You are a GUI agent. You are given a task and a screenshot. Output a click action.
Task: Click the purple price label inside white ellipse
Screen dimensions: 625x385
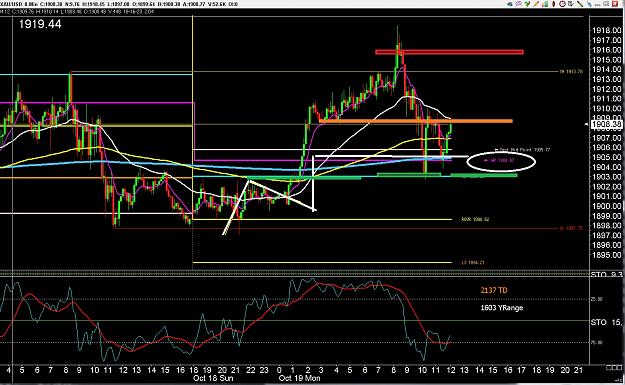tap(499, 160)
